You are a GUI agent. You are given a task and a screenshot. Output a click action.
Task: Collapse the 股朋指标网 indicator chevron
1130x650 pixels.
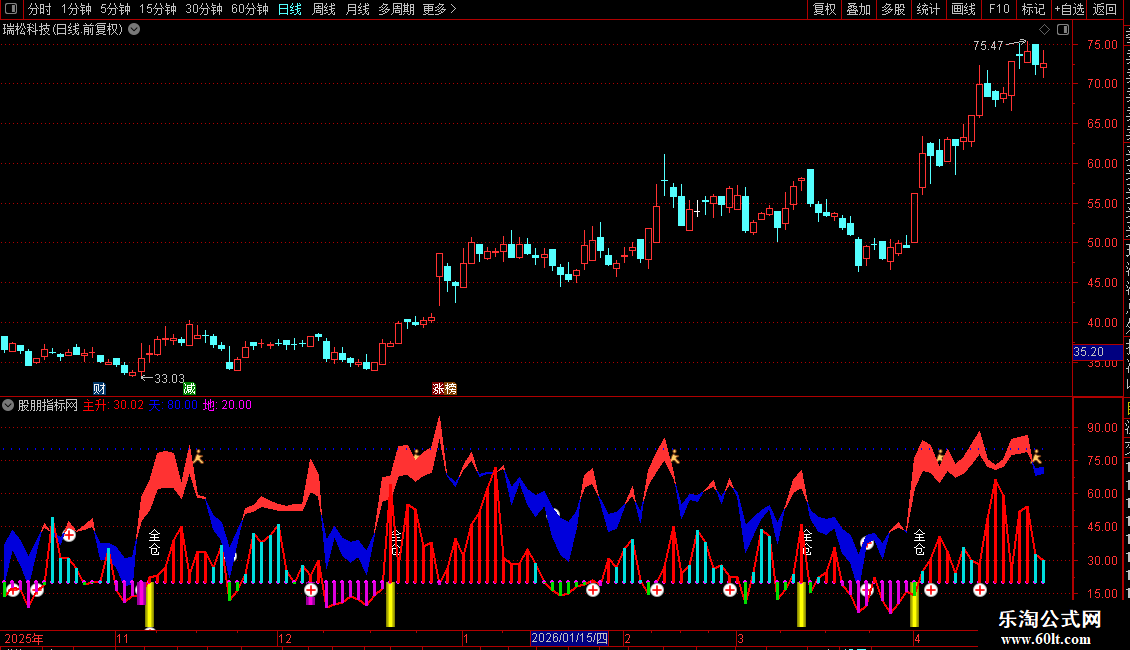click(8, 405)
